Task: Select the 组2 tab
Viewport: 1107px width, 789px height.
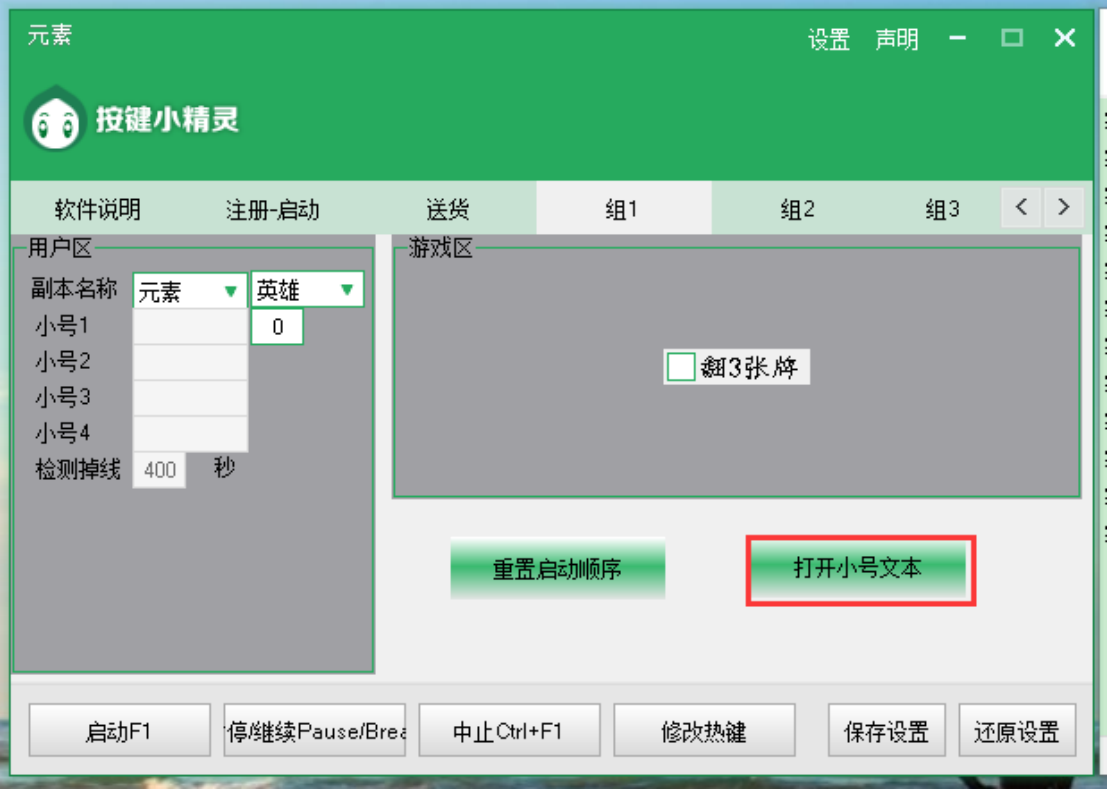Action: (797, 210)
